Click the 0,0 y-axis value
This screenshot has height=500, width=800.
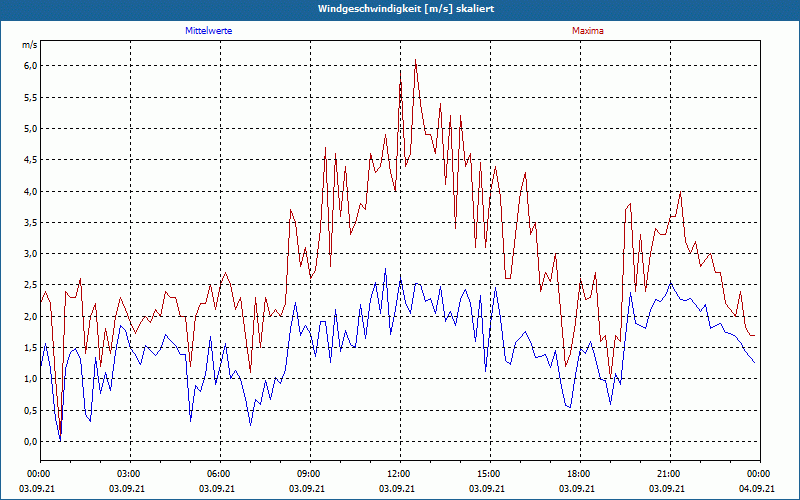point(31,442)
